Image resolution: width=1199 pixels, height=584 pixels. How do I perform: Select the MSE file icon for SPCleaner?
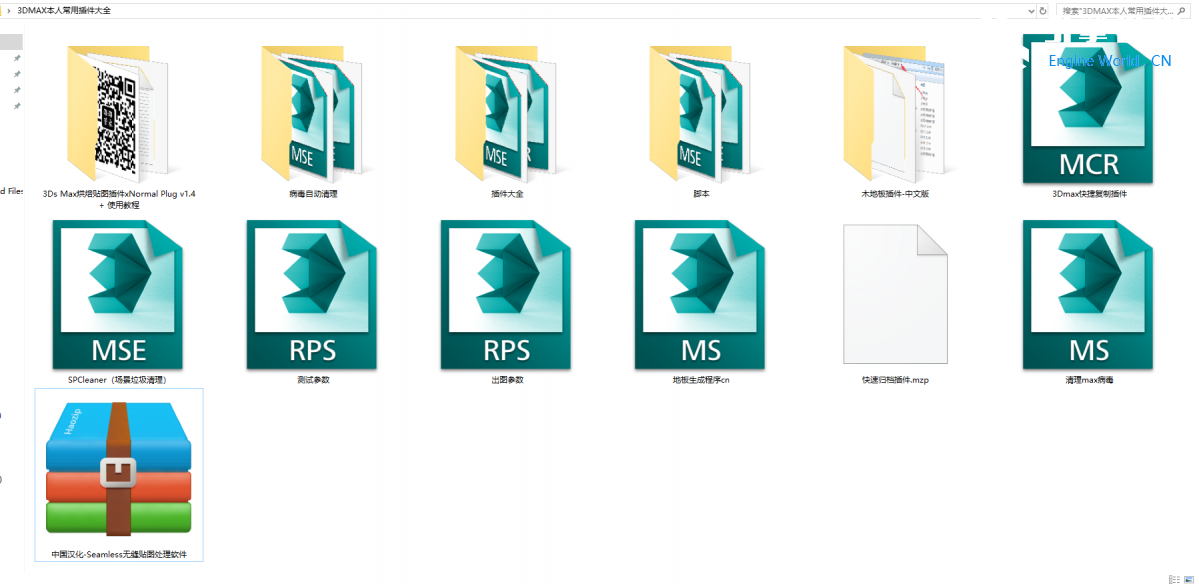[118, 294]
